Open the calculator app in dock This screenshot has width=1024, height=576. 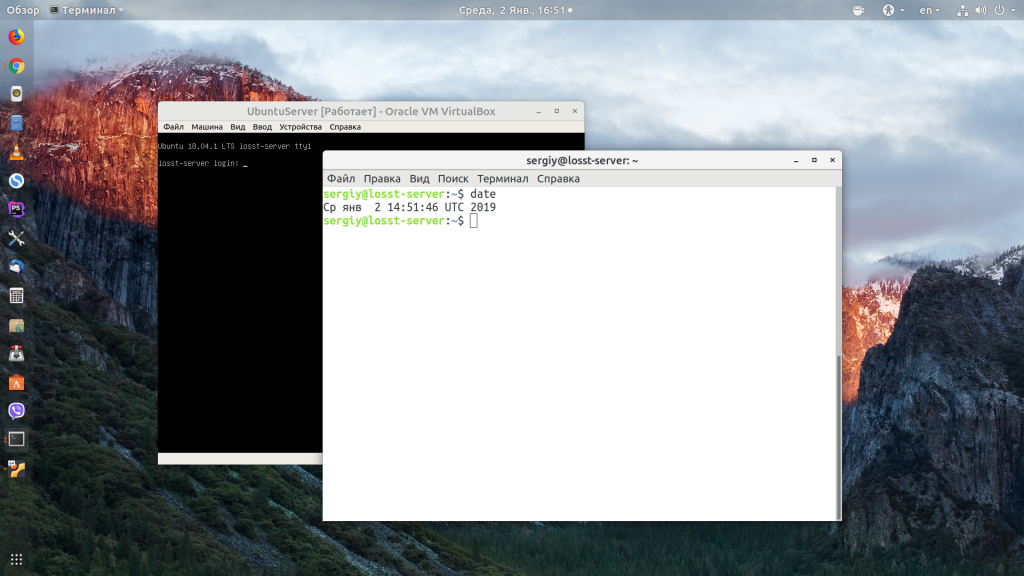tap(16, 295)
